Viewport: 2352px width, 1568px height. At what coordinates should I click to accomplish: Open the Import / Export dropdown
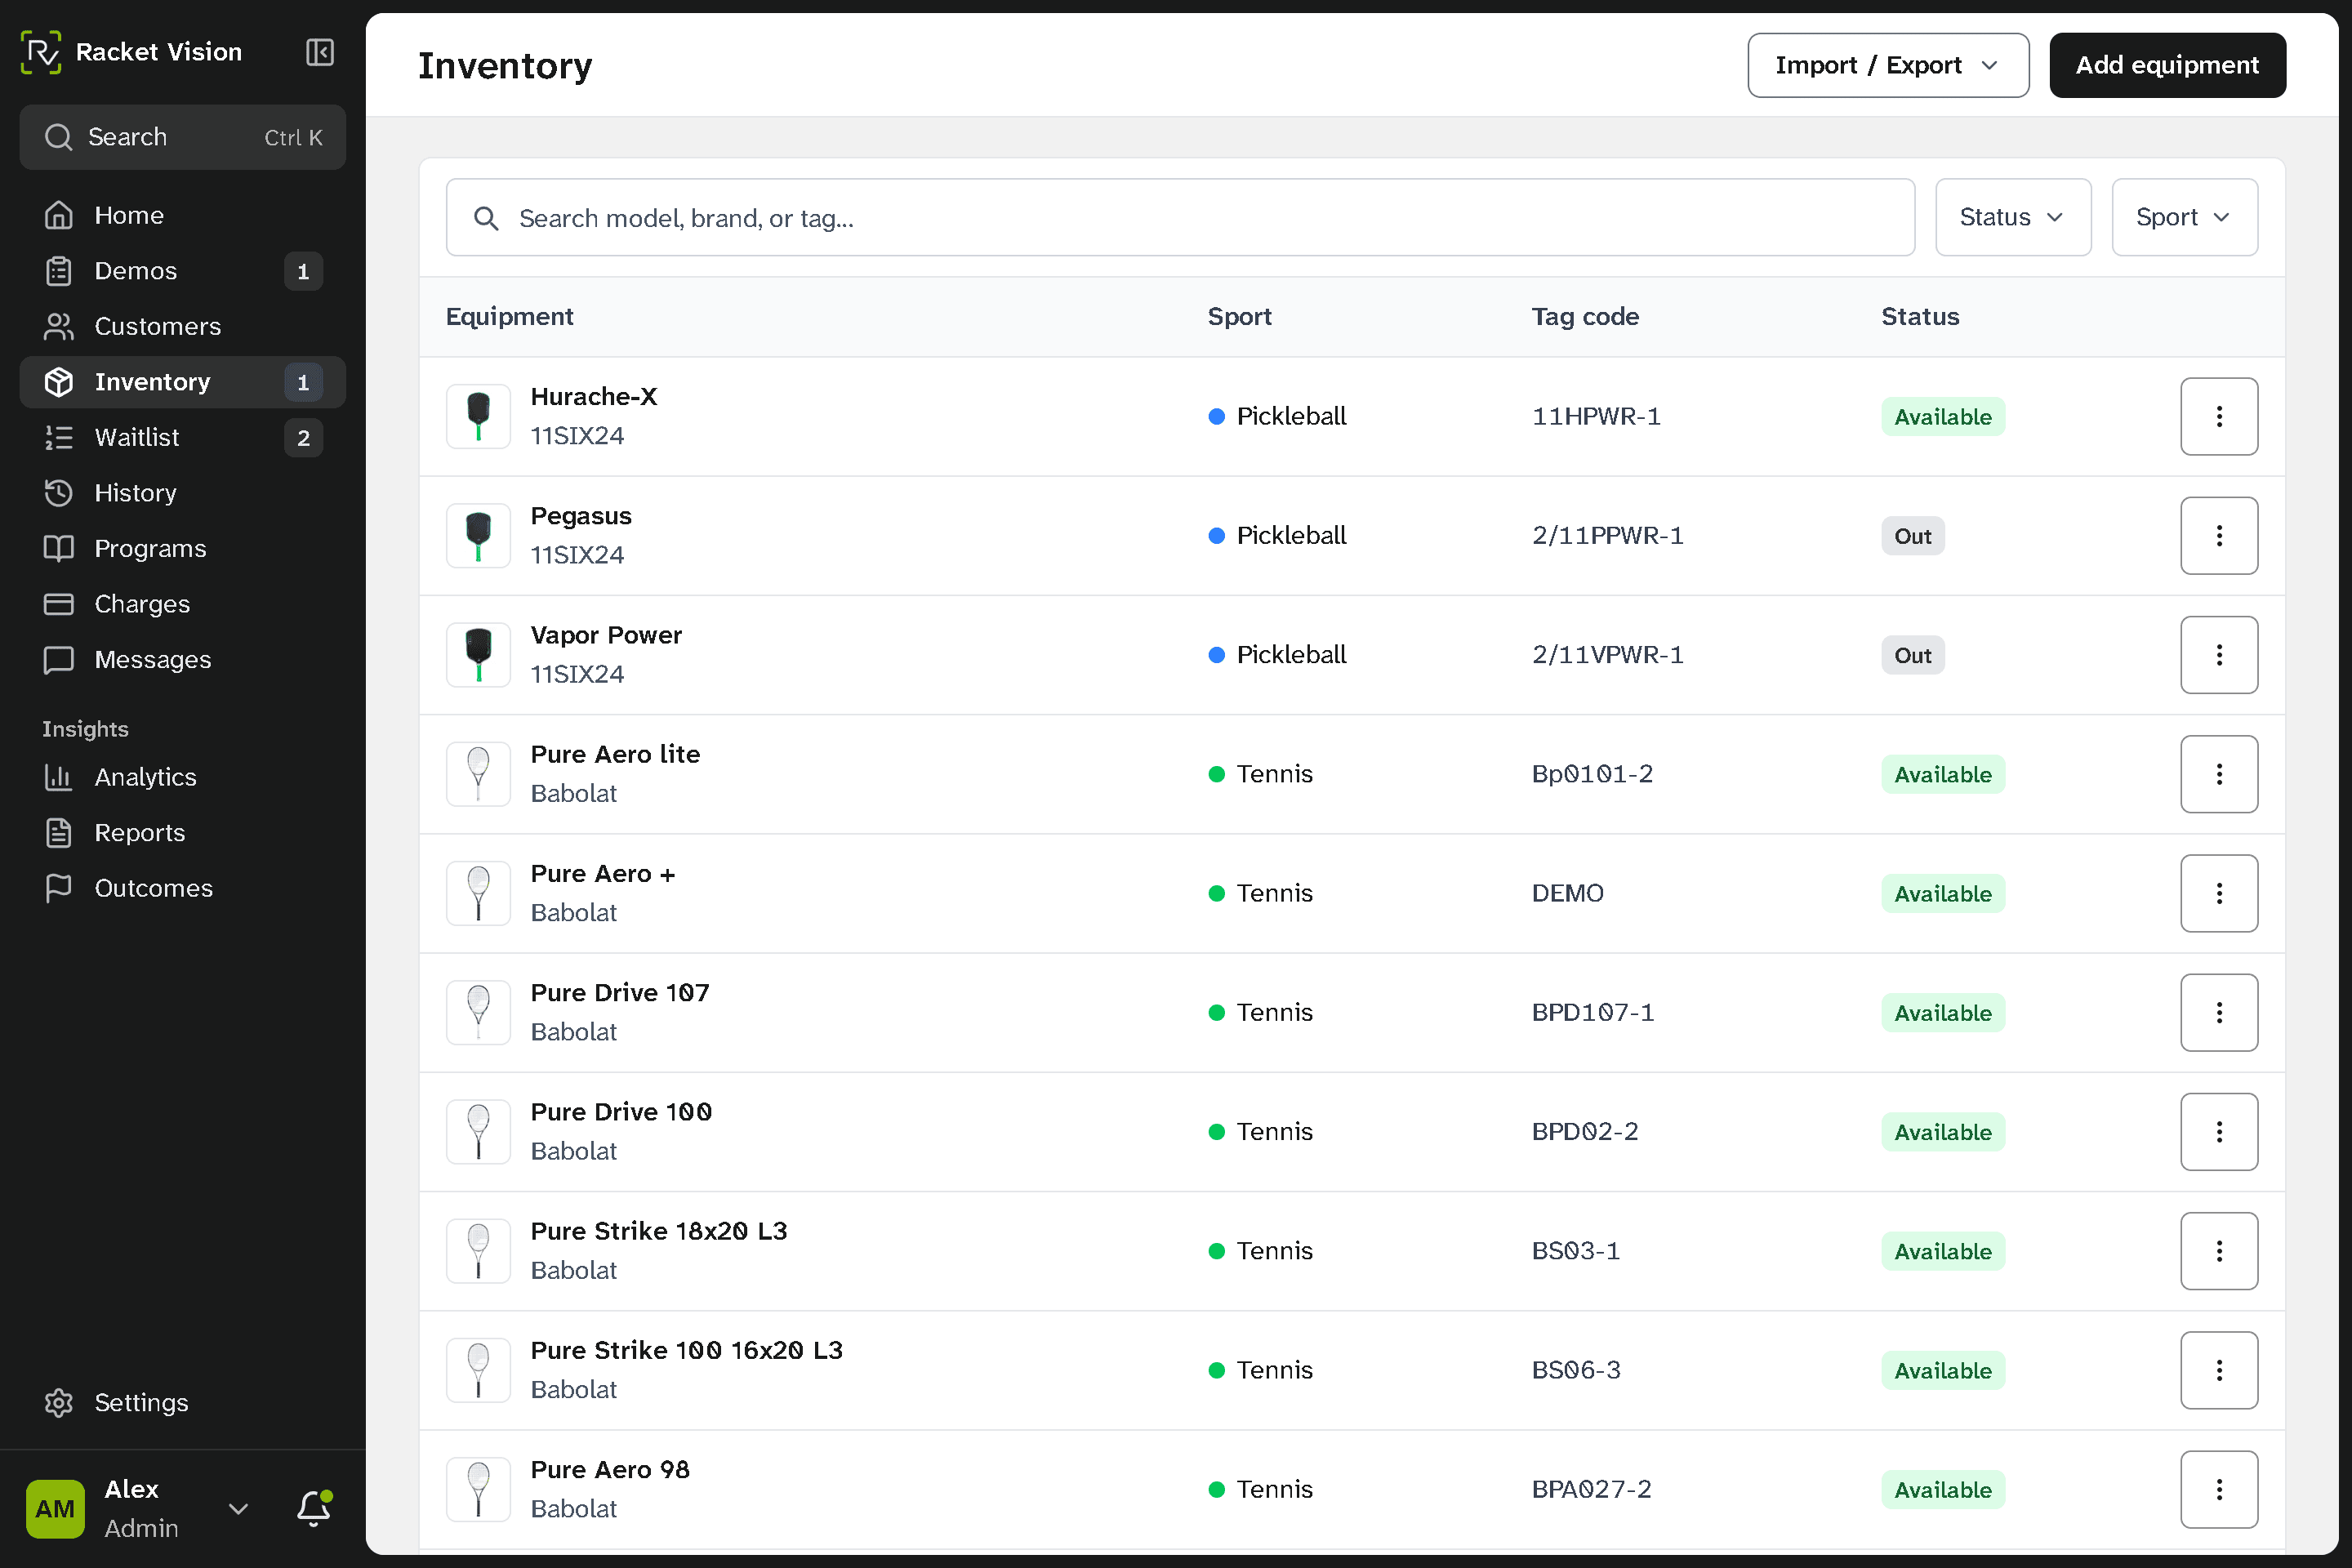(x=1888, y=65)
